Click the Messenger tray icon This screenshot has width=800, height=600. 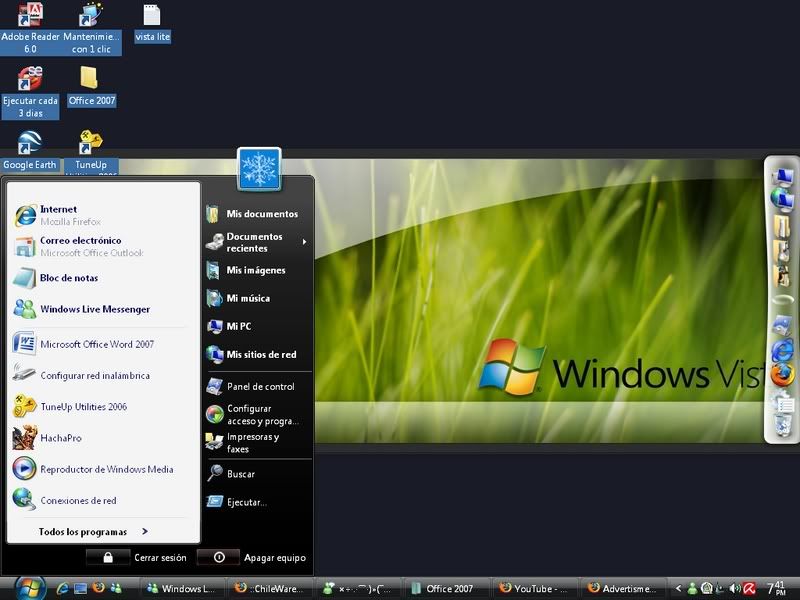tap(692, 589)
